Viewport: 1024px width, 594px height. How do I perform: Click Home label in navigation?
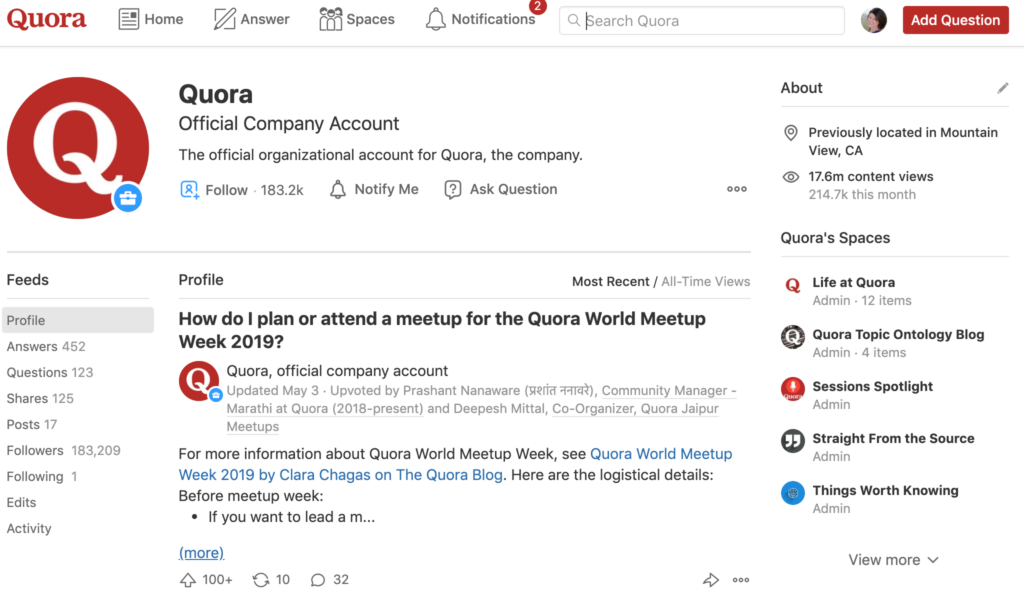[x=164, y=20]
